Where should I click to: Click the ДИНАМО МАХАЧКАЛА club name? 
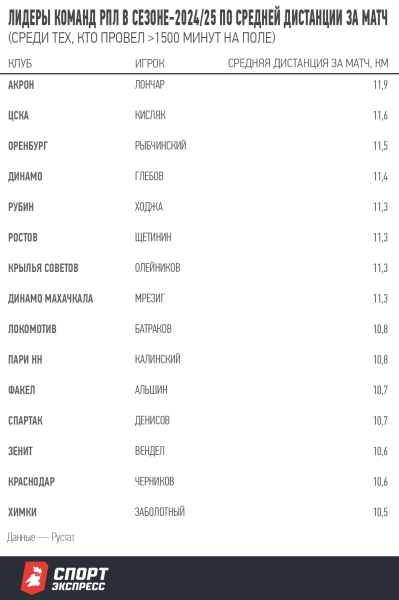point(50,298)
